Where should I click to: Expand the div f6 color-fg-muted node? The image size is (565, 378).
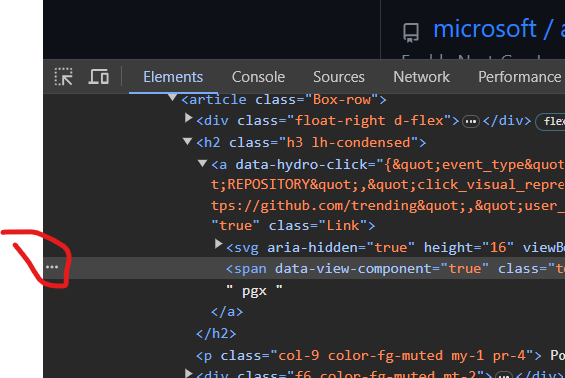click(x=188, y=373)
